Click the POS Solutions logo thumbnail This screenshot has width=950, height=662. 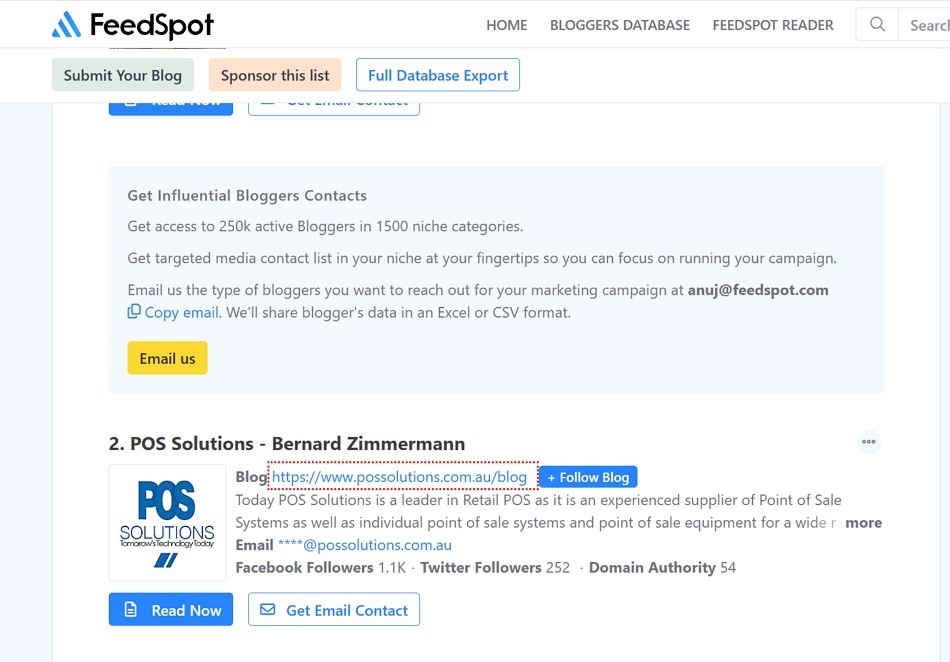coord(167,523)
